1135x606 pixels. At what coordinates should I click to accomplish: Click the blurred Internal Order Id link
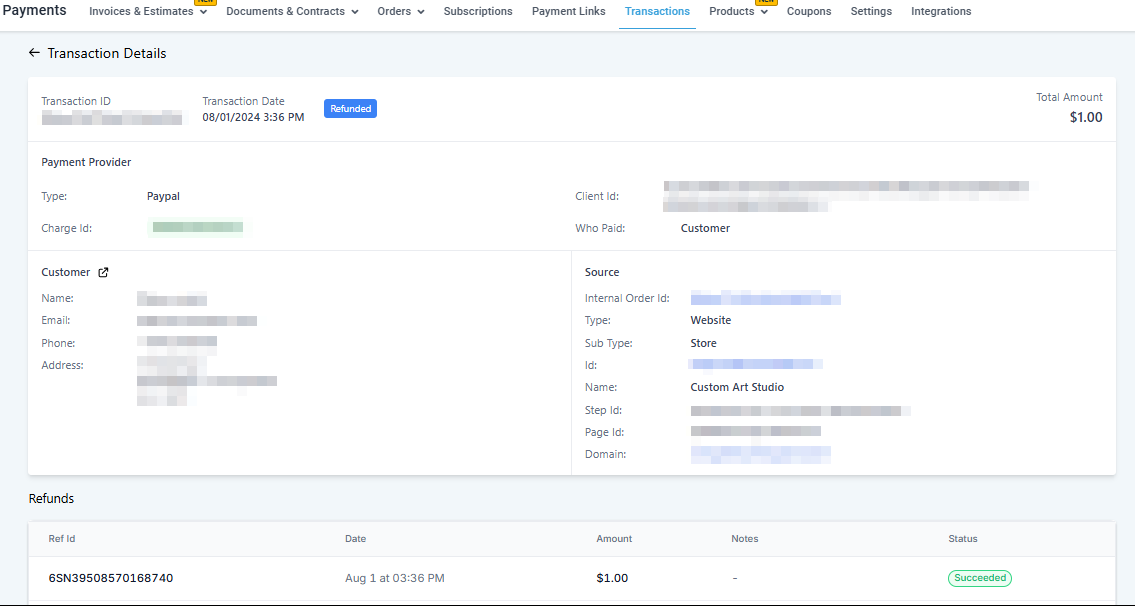click(765, 298)
